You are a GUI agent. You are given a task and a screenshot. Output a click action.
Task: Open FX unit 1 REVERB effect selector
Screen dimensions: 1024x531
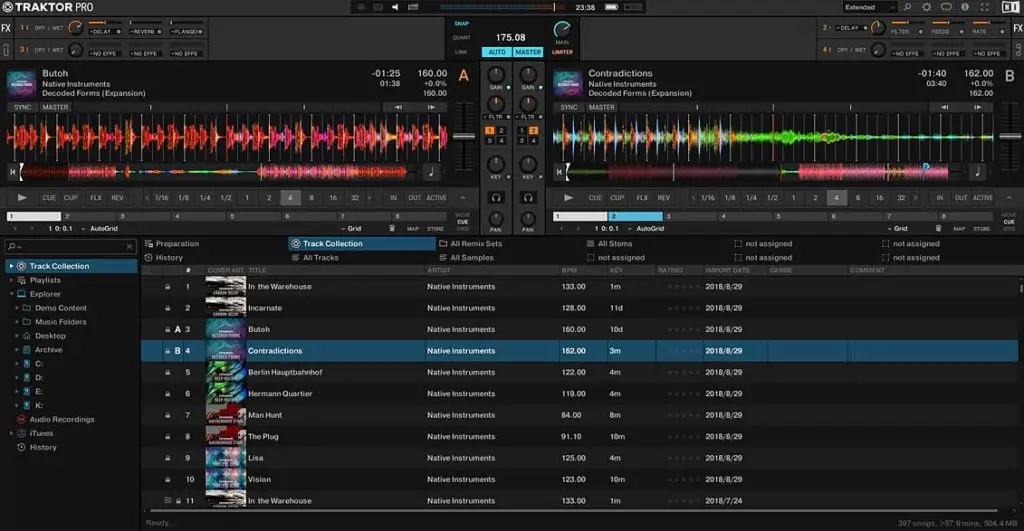pos(145,31)
